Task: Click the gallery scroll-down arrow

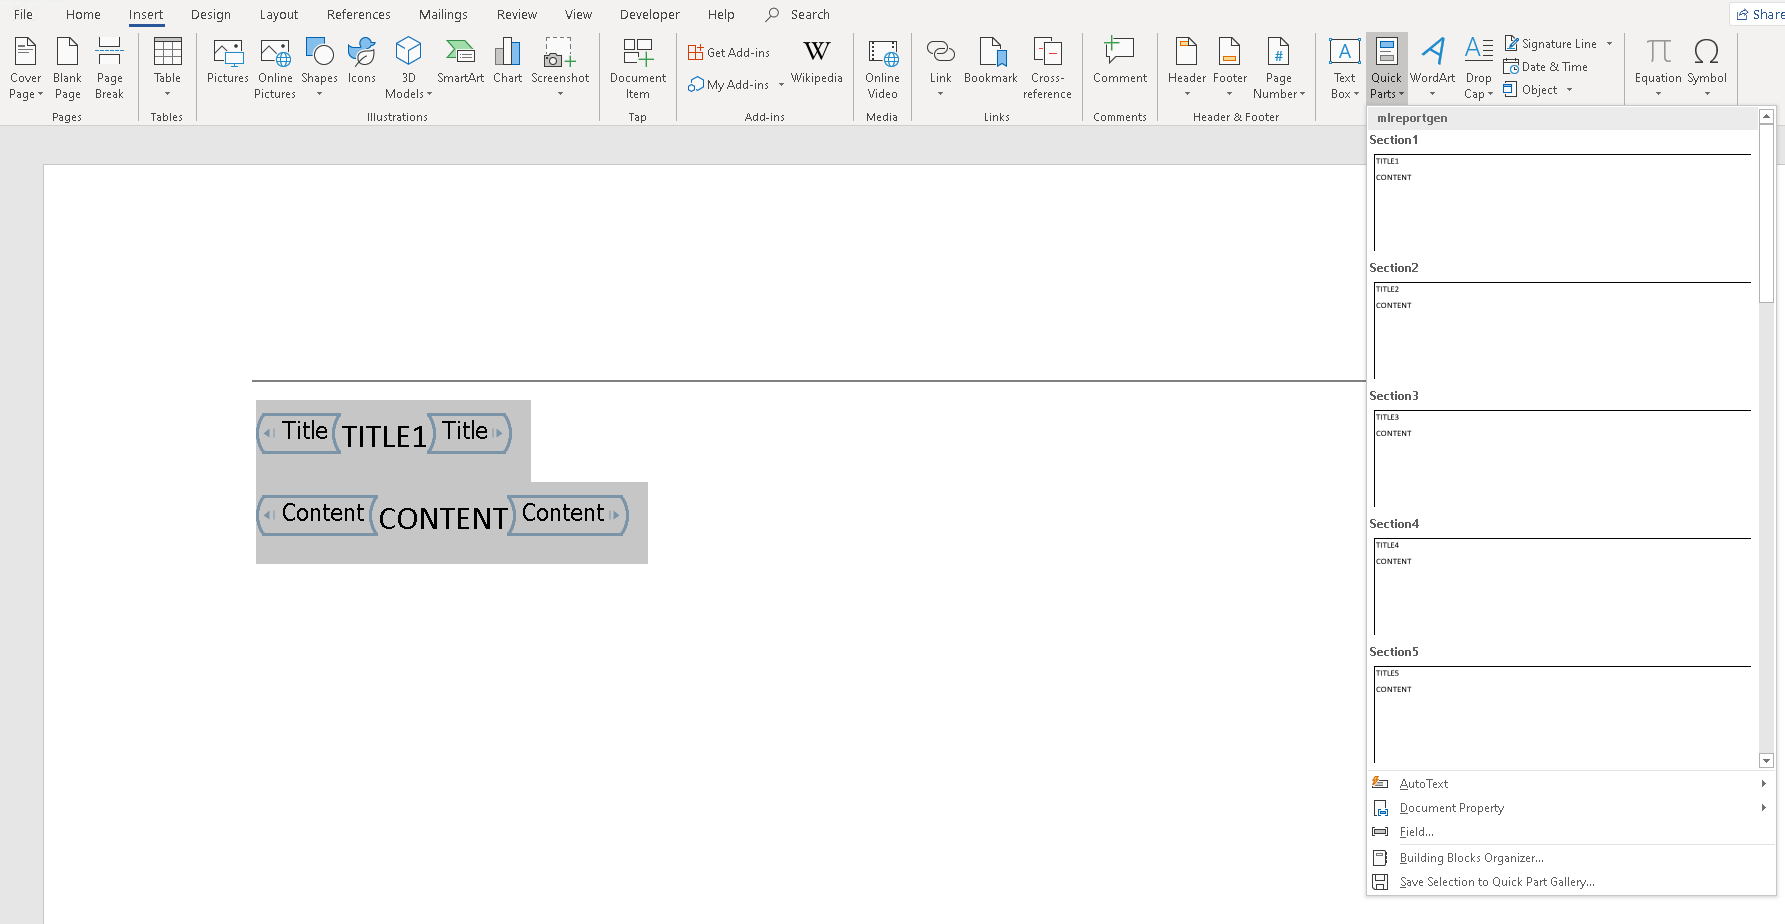Action: click(1766, 761)
